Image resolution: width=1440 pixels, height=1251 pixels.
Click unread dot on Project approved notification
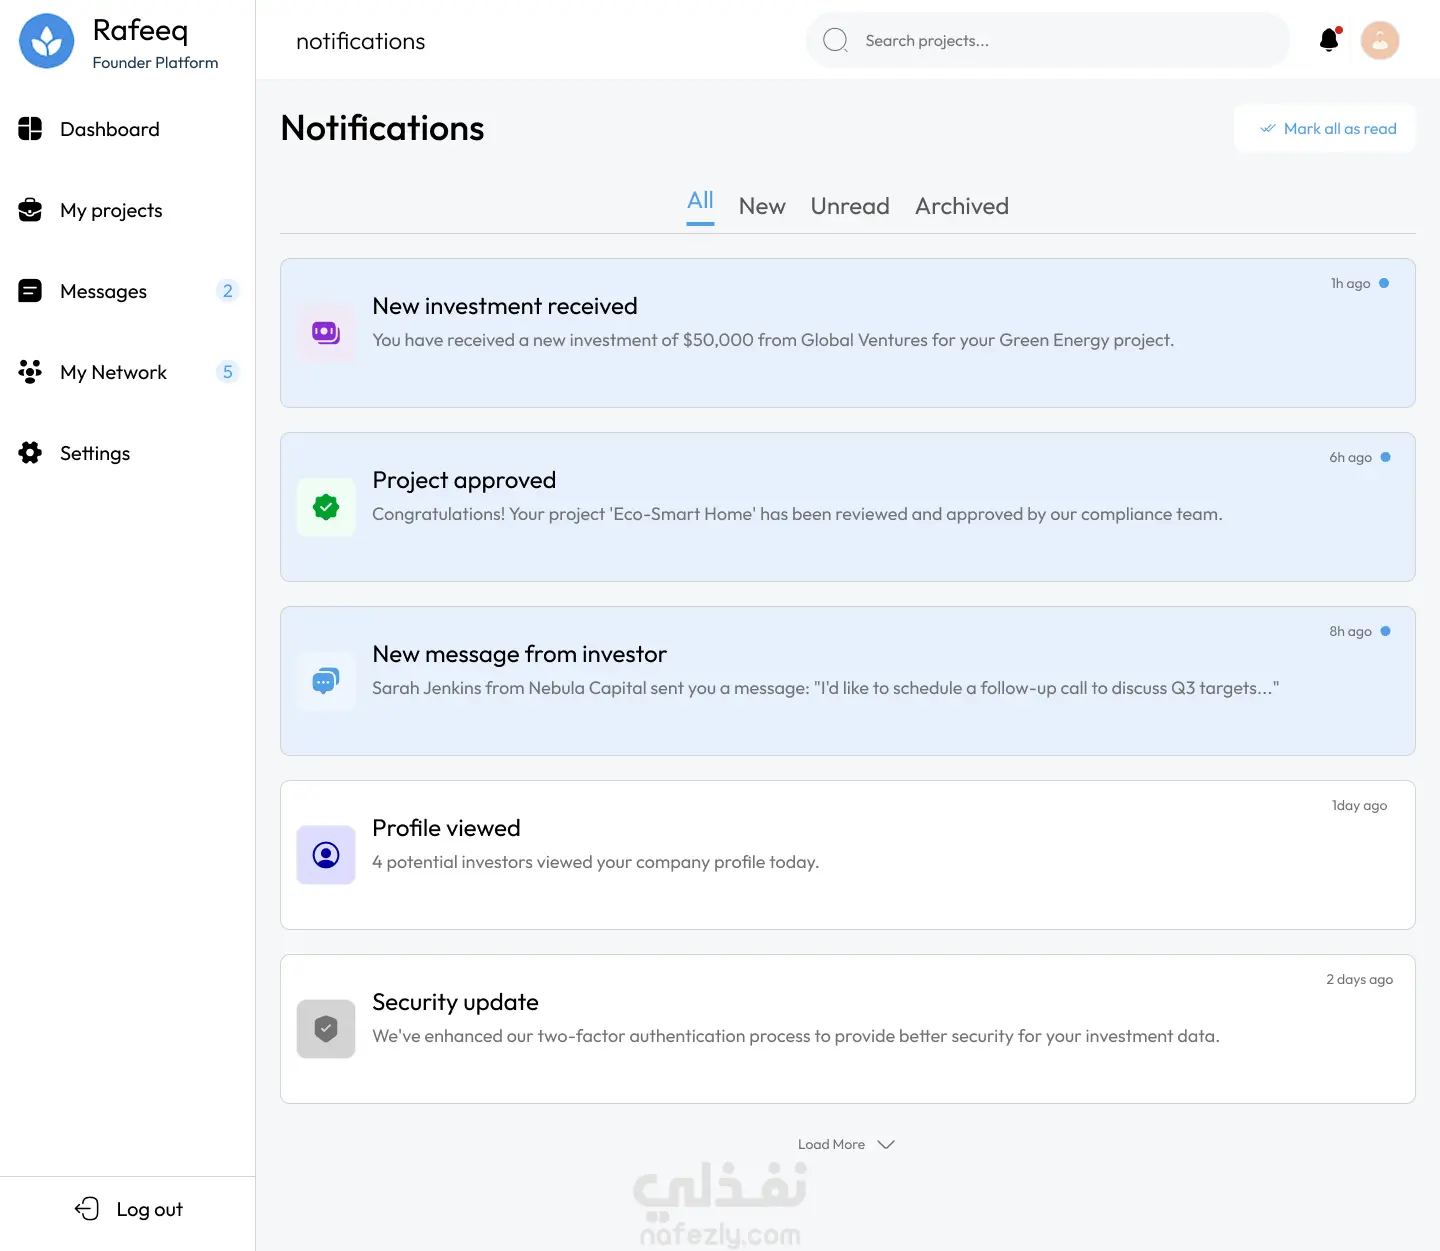coord(1385,457)
